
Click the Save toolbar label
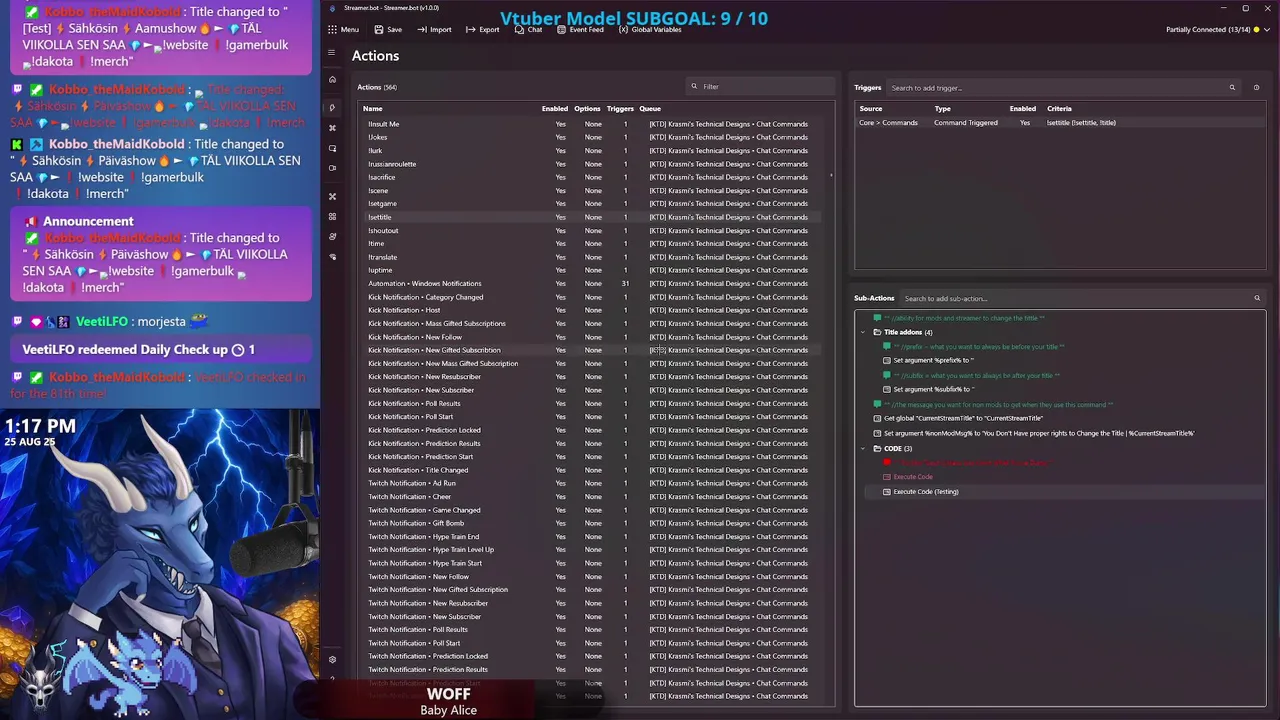(395, 30)
